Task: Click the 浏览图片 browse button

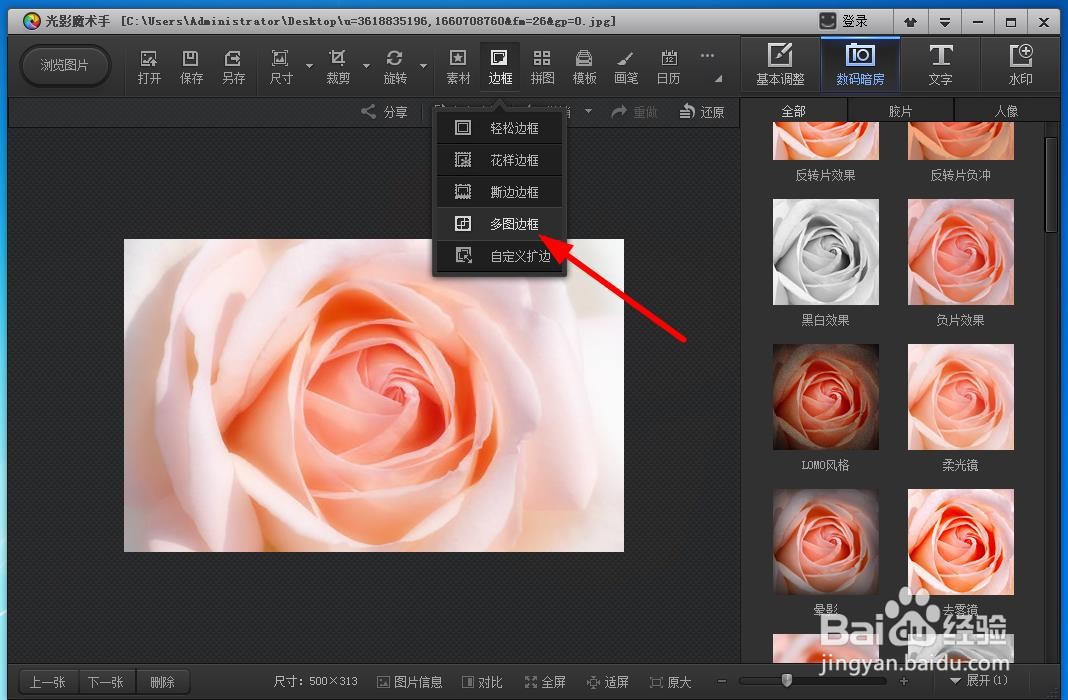Action: click(x=65, y=65)
